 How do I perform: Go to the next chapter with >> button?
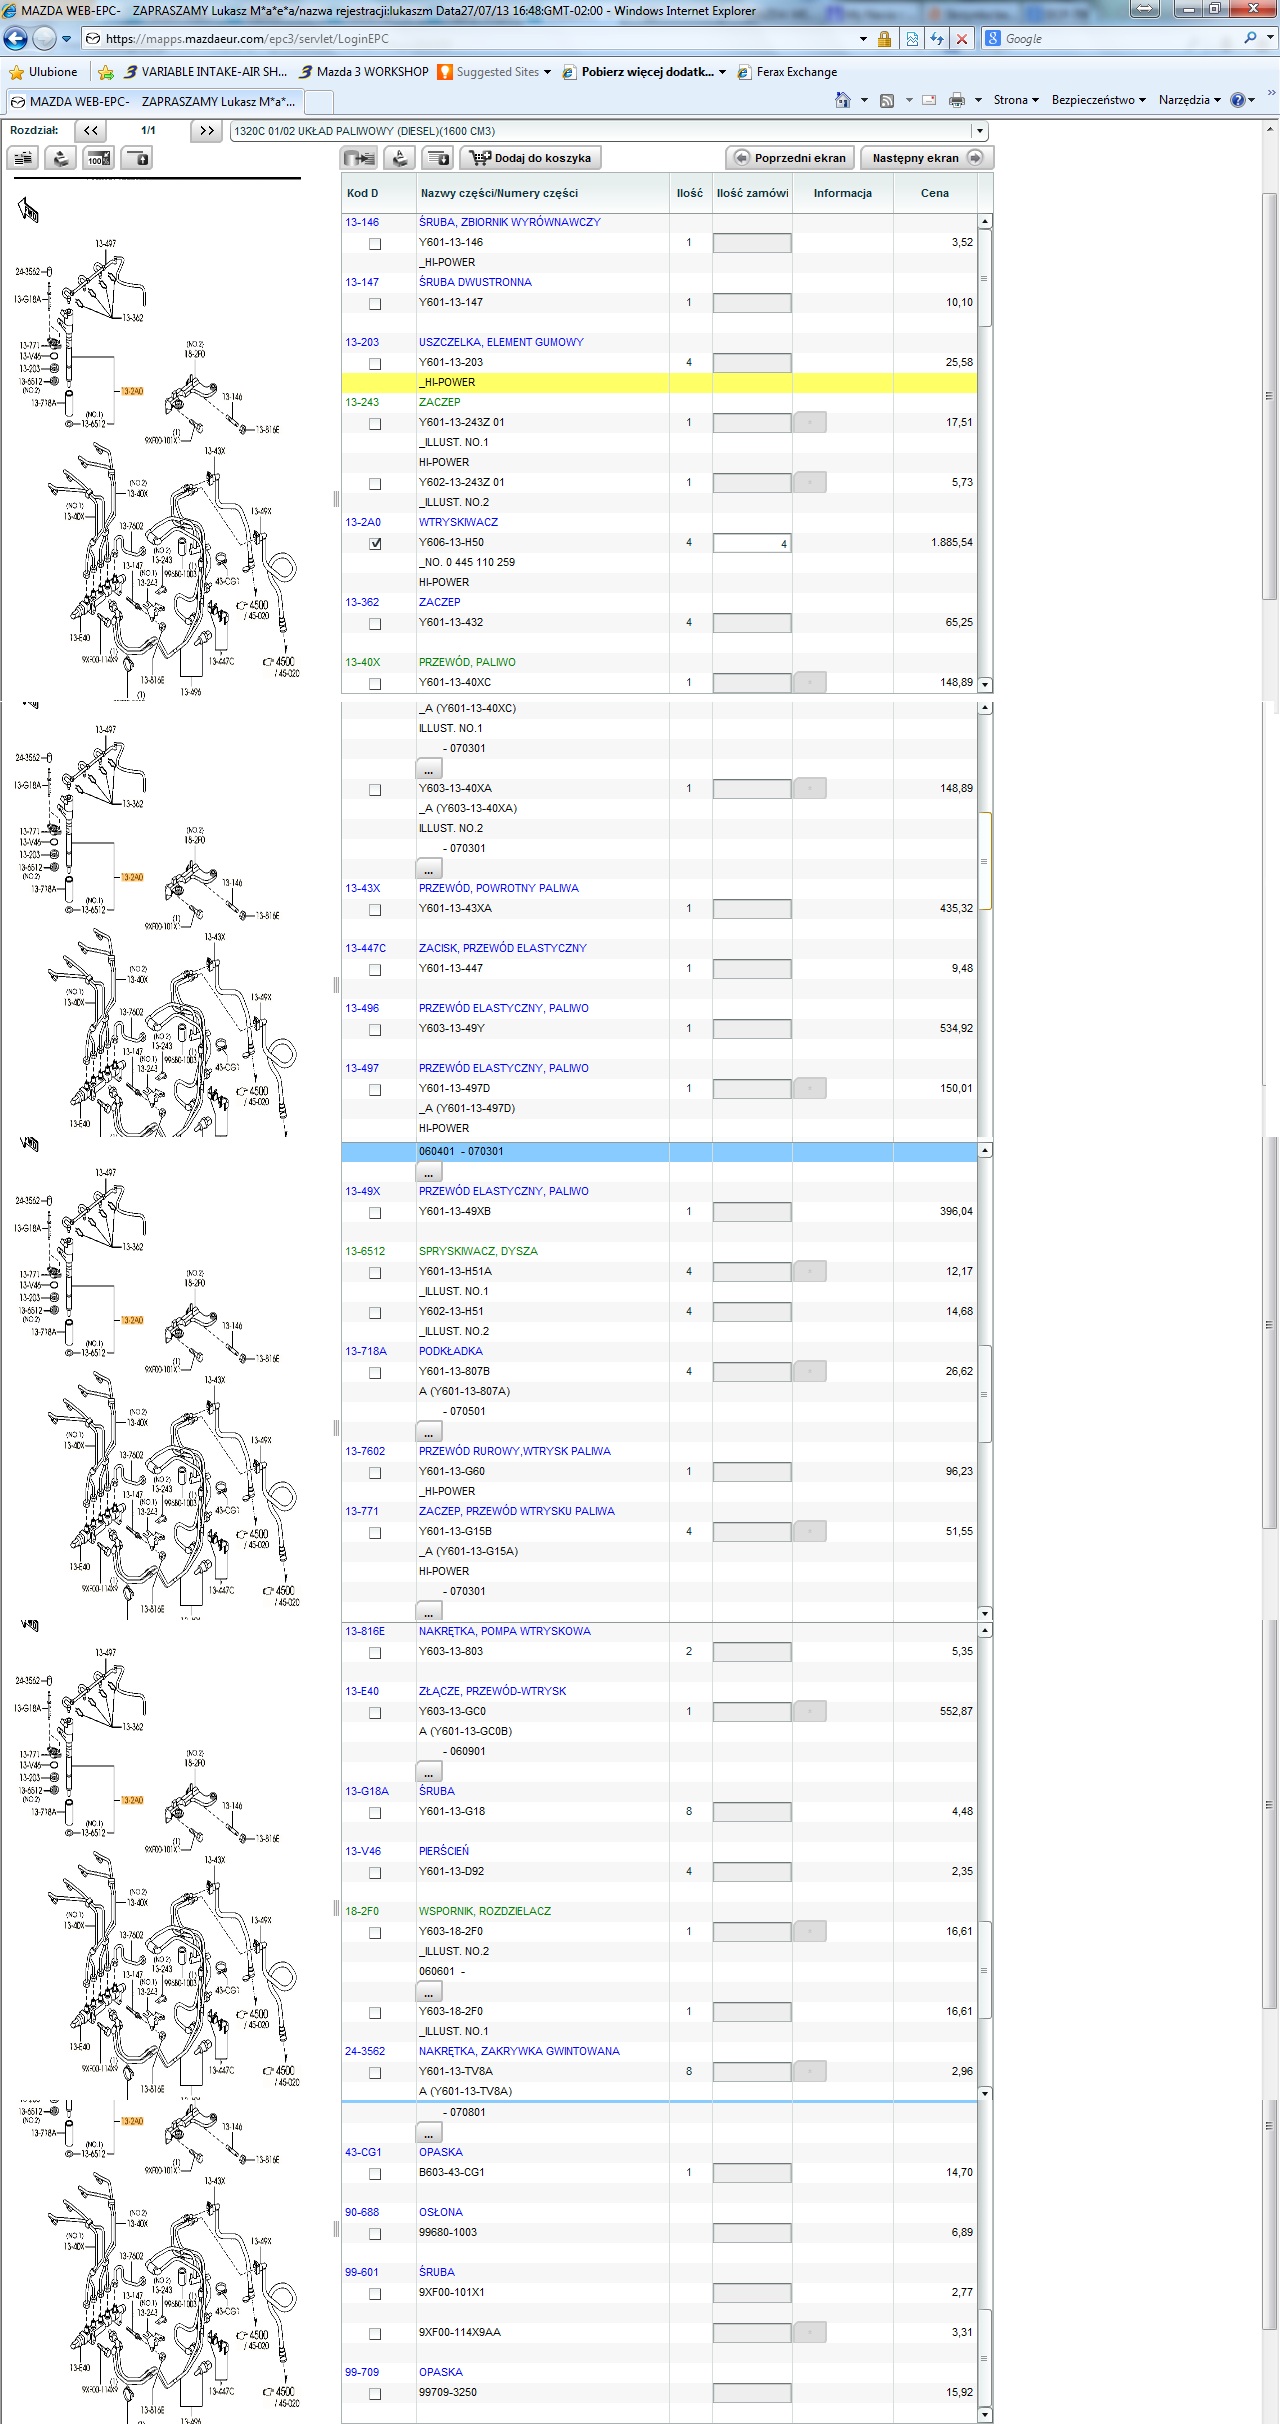coord(206,131)
